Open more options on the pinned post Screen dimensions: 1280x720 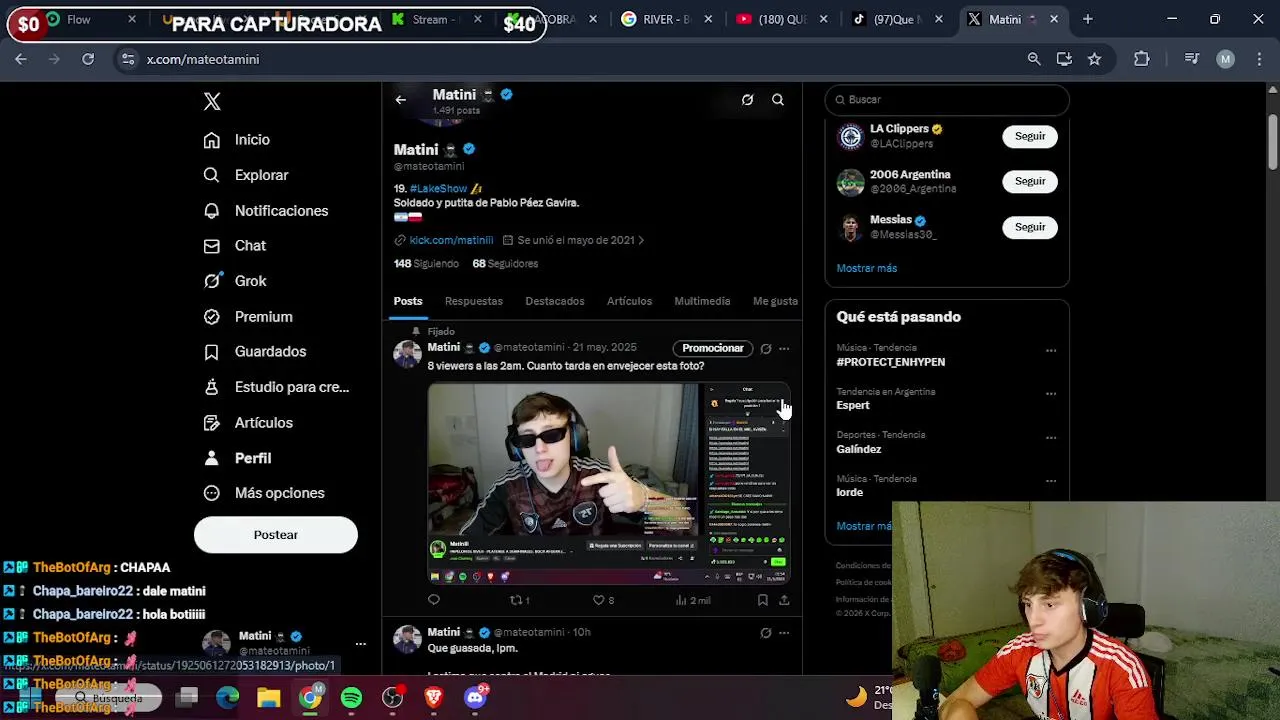click(784, 349)
